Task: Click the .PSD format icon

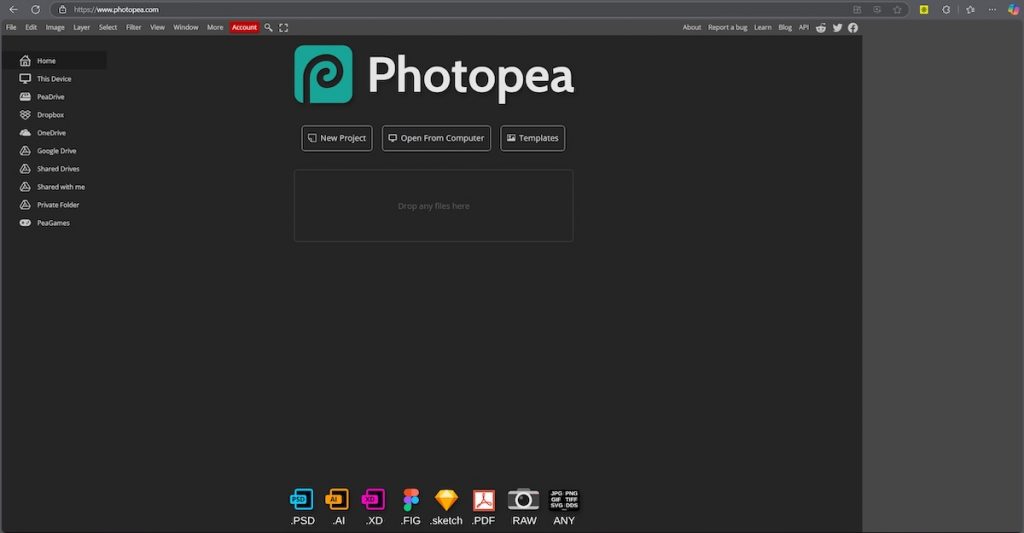Action: point(302,500)
